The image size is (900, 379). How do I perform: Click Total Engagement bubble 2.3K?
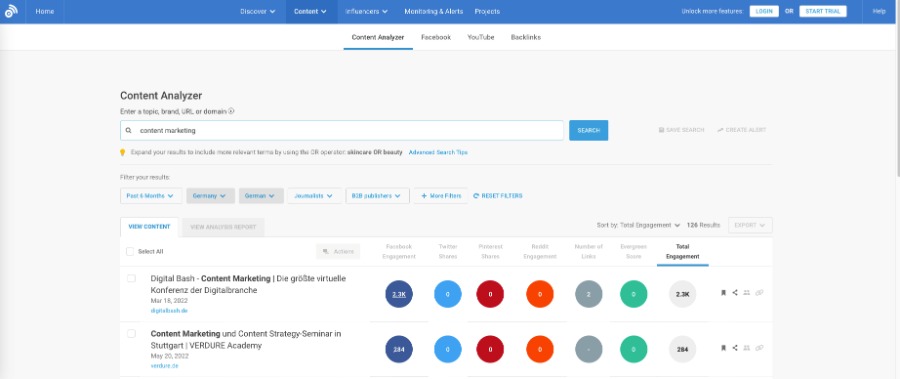(x=682, y=294)
